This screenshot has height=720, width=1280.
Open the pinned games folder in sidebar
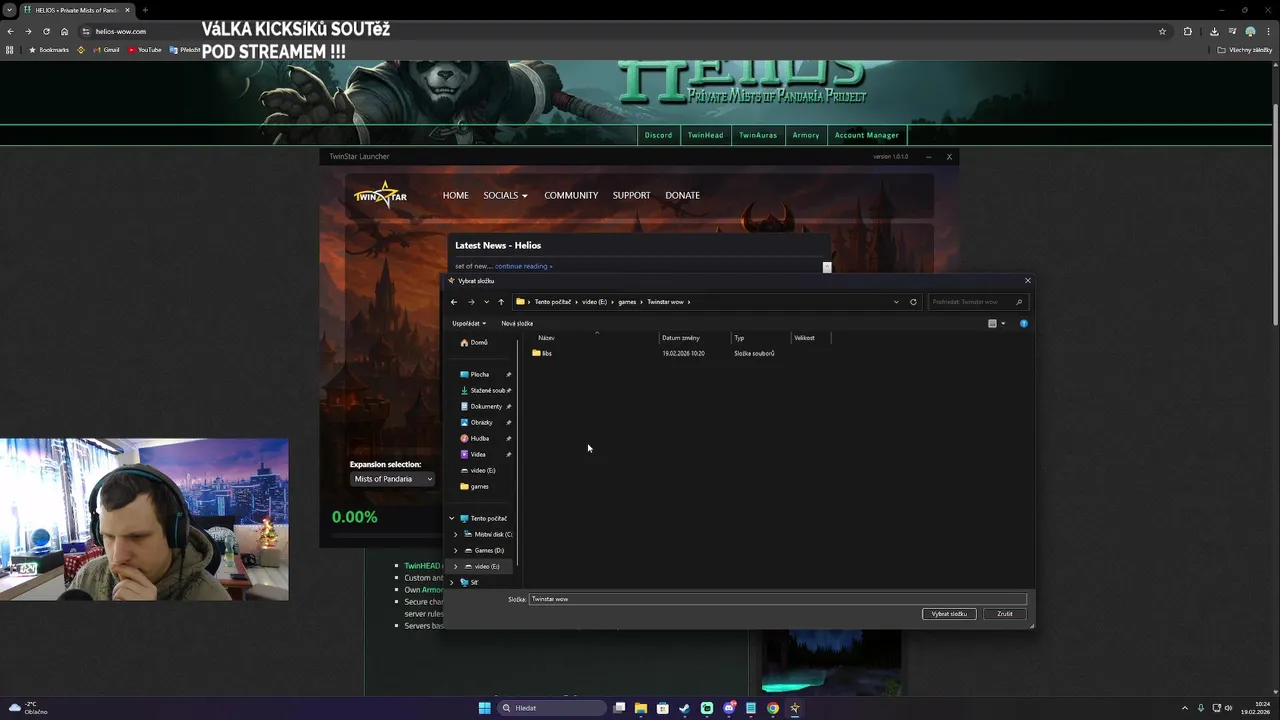click(474, 486)
